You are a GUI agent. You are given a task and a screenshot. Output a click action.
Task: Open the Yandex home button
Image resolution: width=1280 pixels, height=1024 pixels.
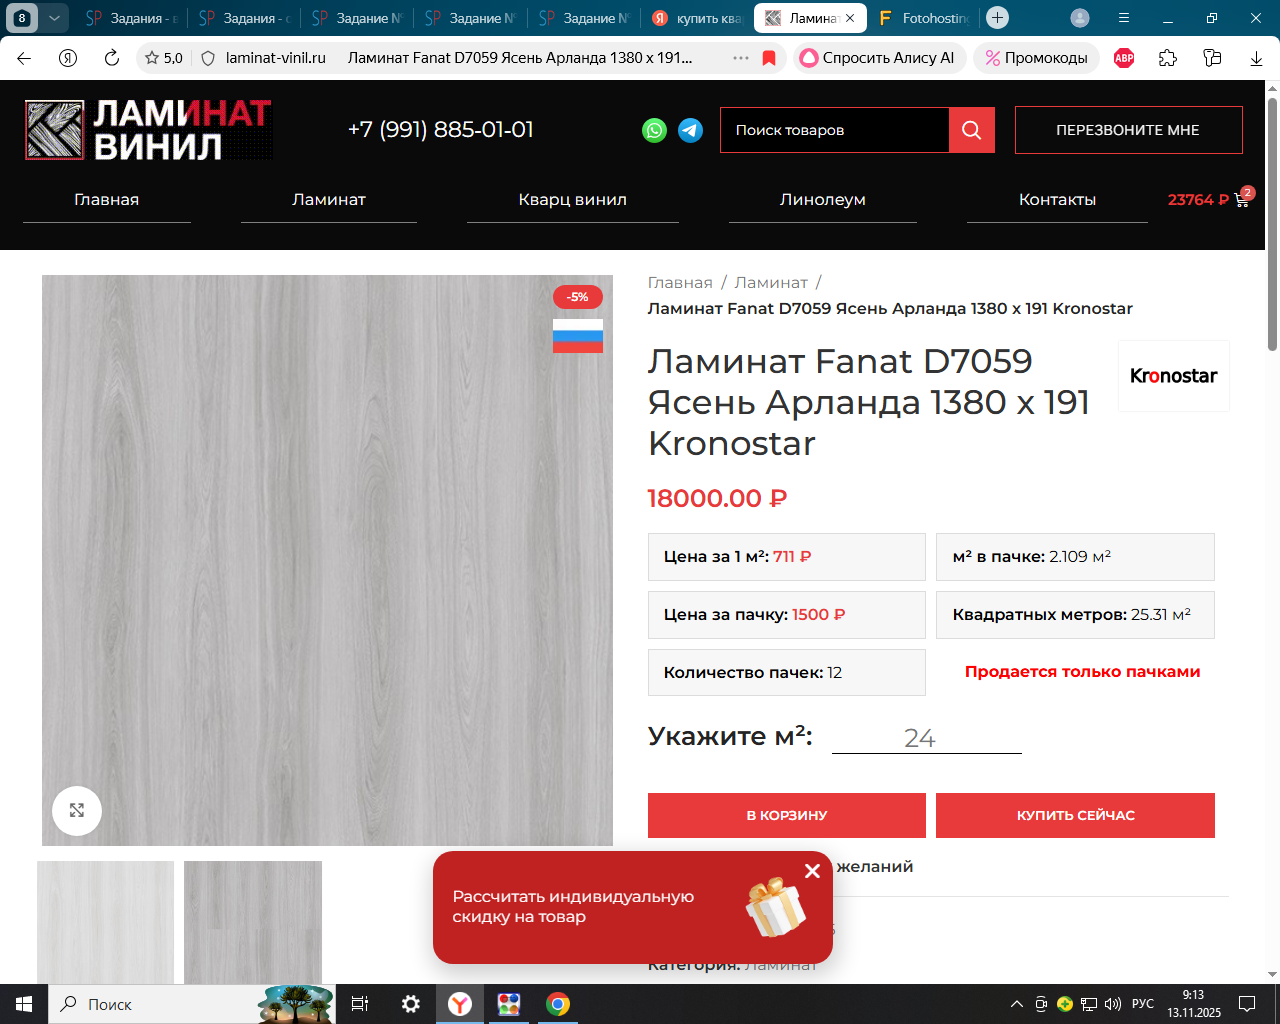[68, 58]
